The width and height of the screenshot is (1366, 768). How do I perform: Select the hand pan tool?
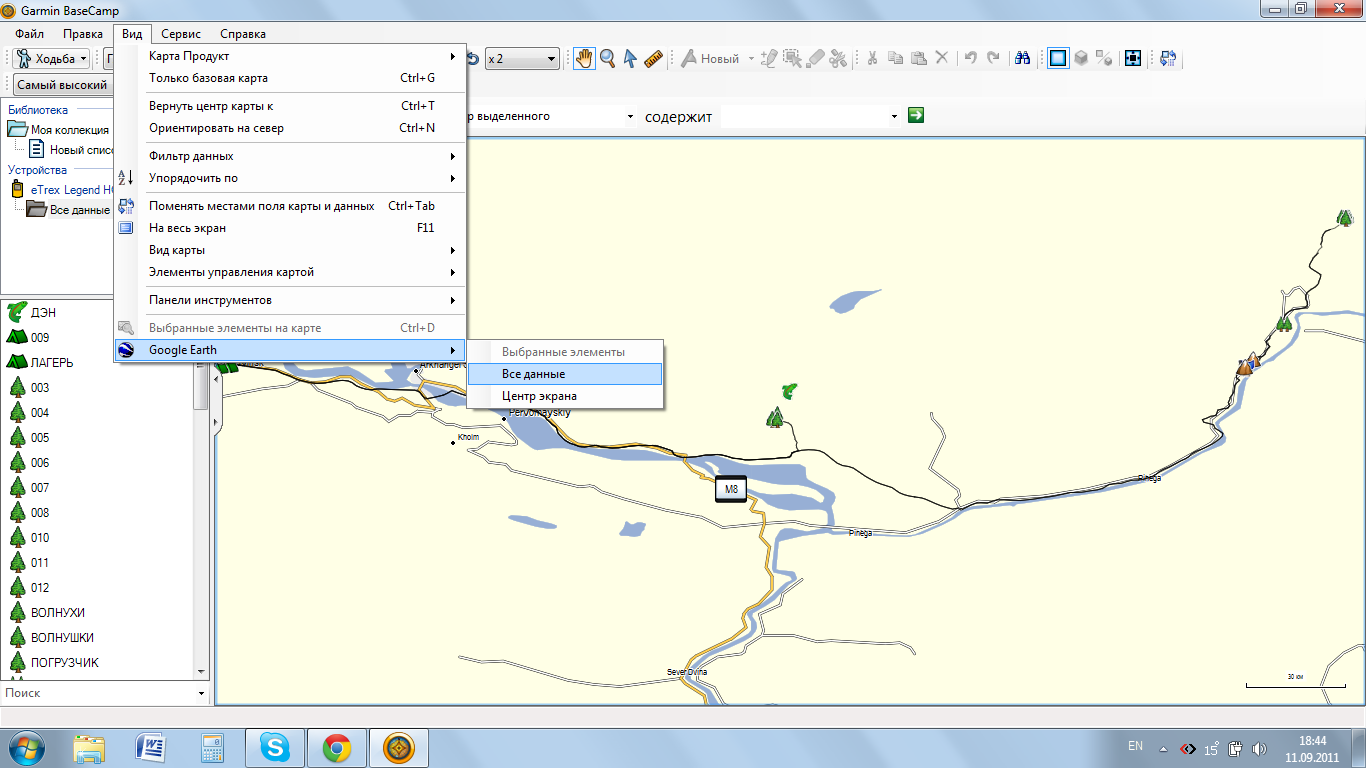coord(586,59)
